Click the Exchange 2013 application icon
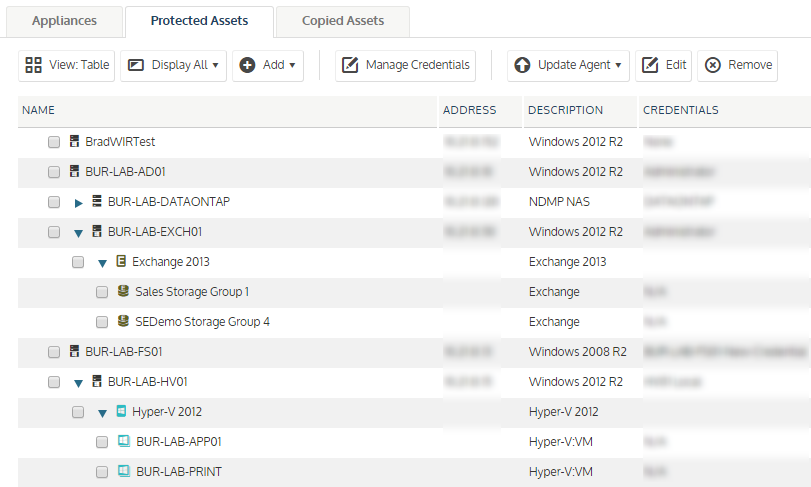The width and height of the screenshot is (811, 487). point(121,261)
